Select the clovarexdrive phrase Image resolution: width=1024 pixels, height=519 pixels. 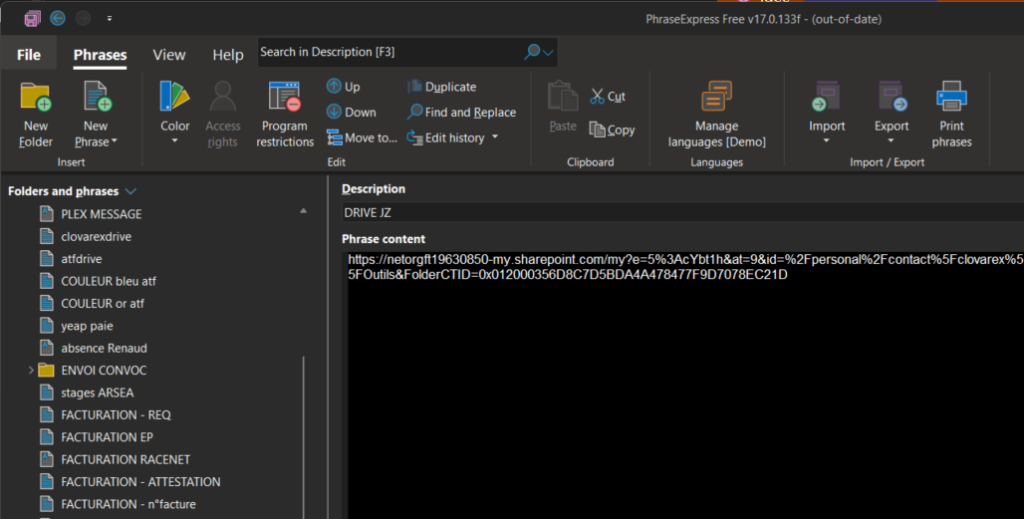pos(96,236)
